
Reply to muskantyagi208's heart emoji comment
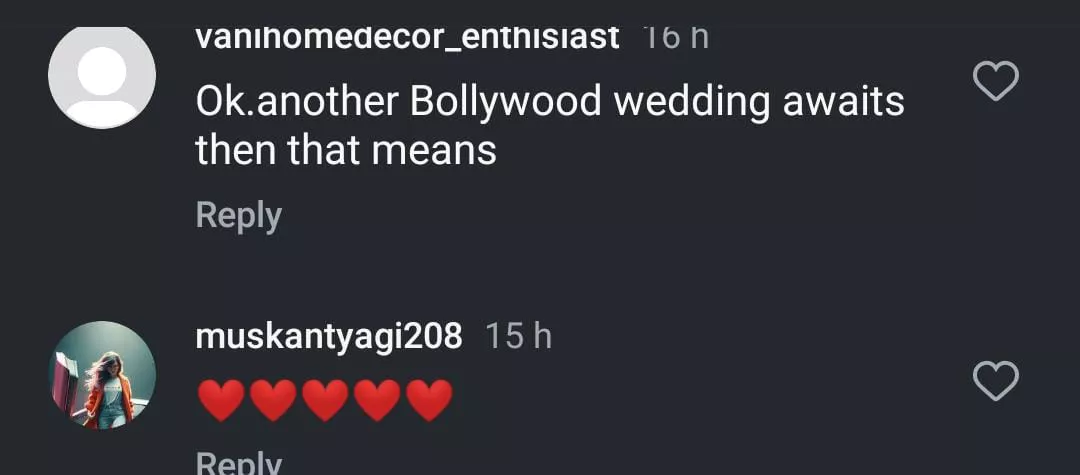(x=238, y=463)
